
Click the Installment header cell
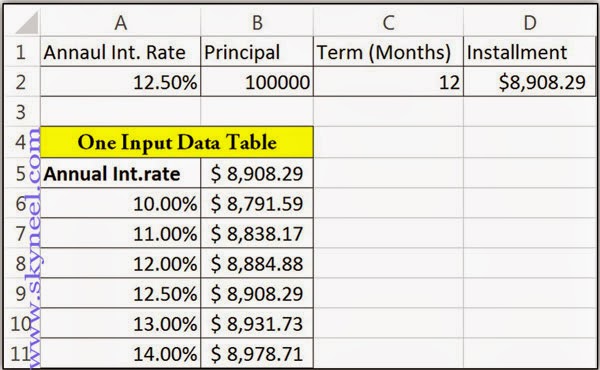(529, 52)
